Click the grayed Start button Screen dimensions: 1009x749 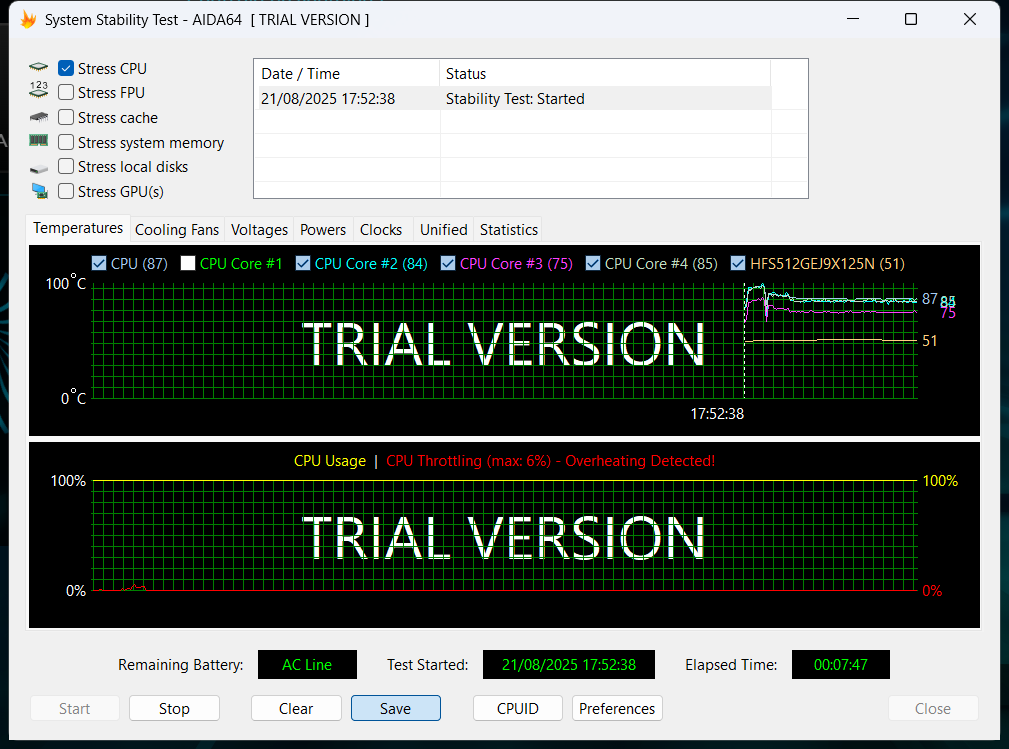75,708
